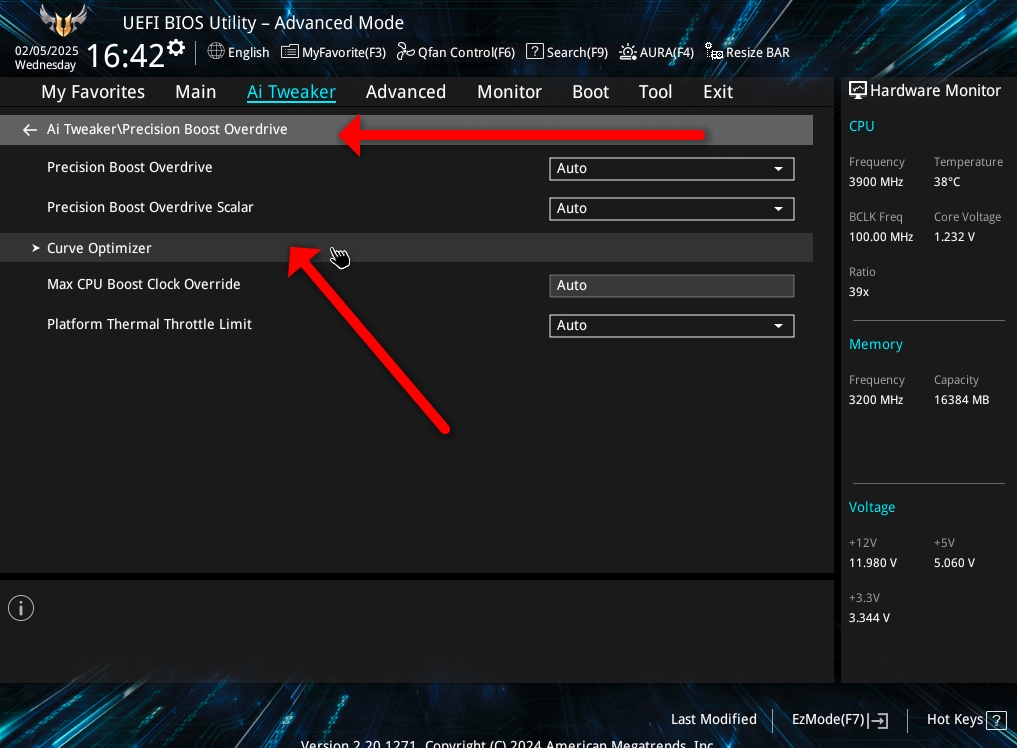Select English language option

248,53
